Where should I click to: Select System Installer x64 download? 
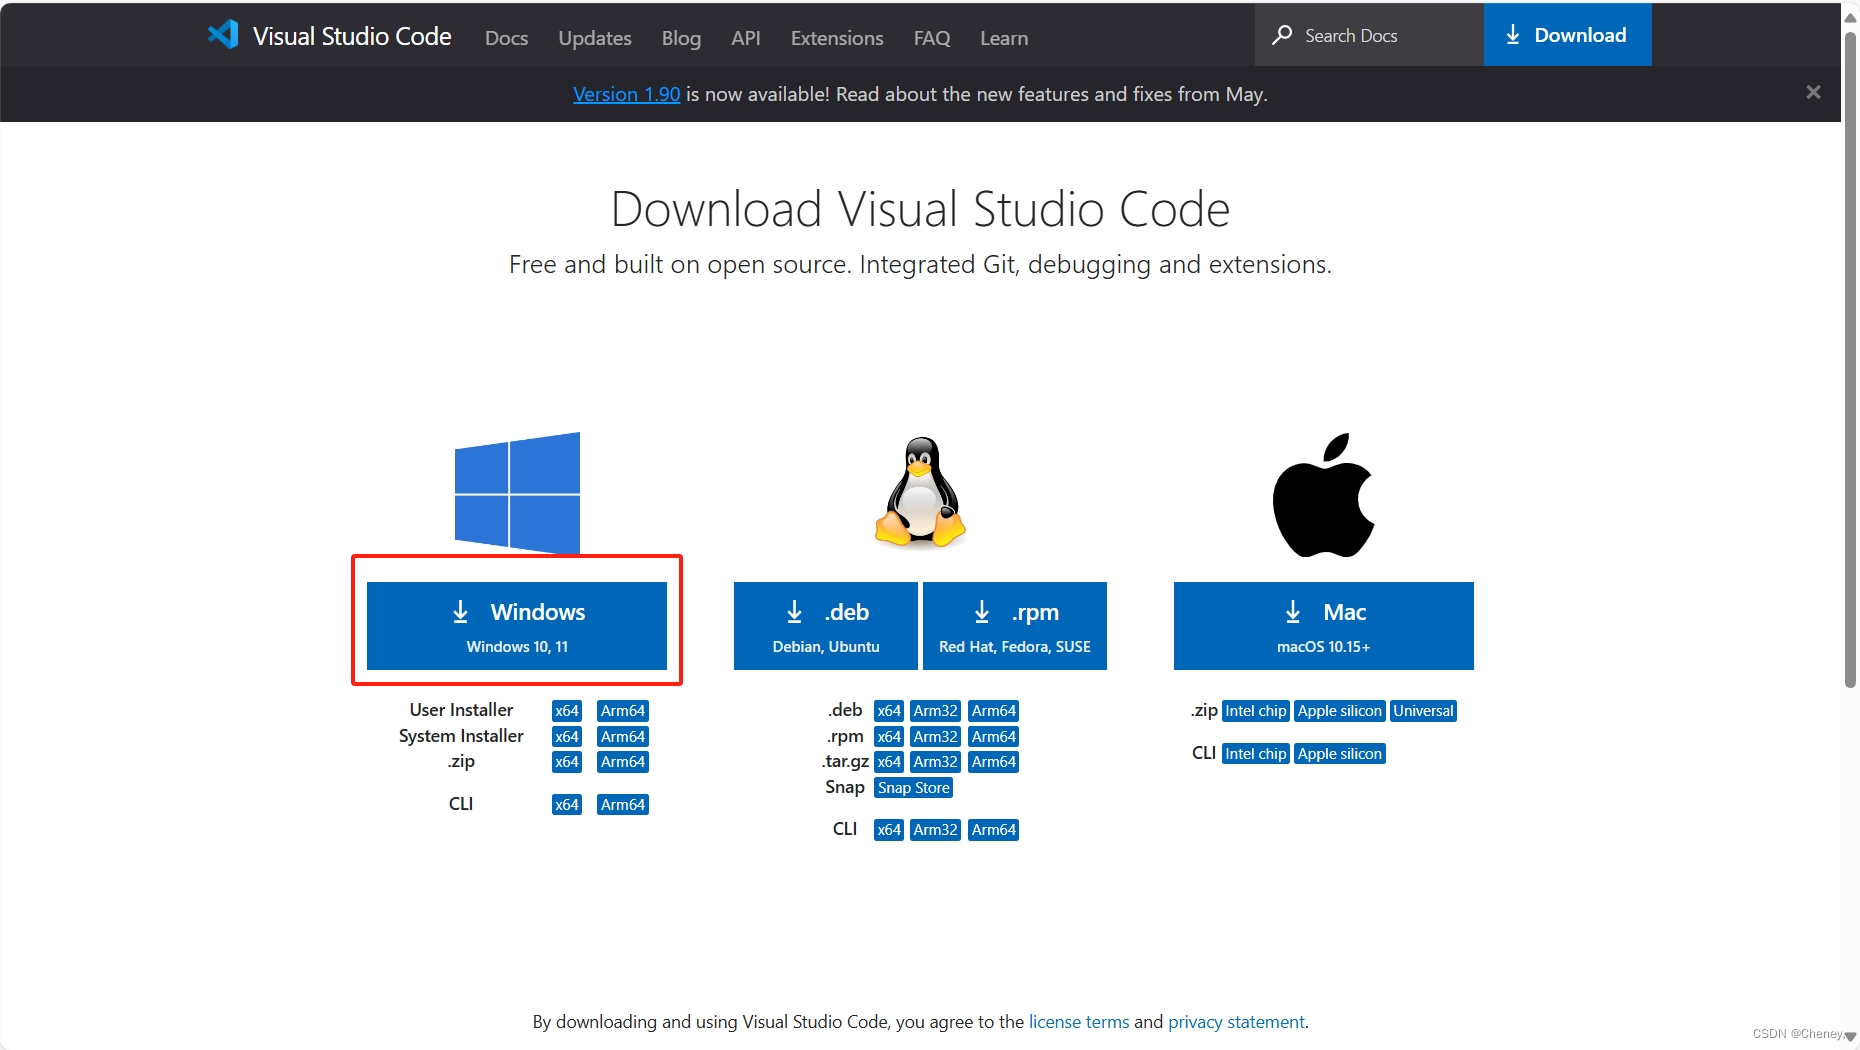(x=567, y=737)
